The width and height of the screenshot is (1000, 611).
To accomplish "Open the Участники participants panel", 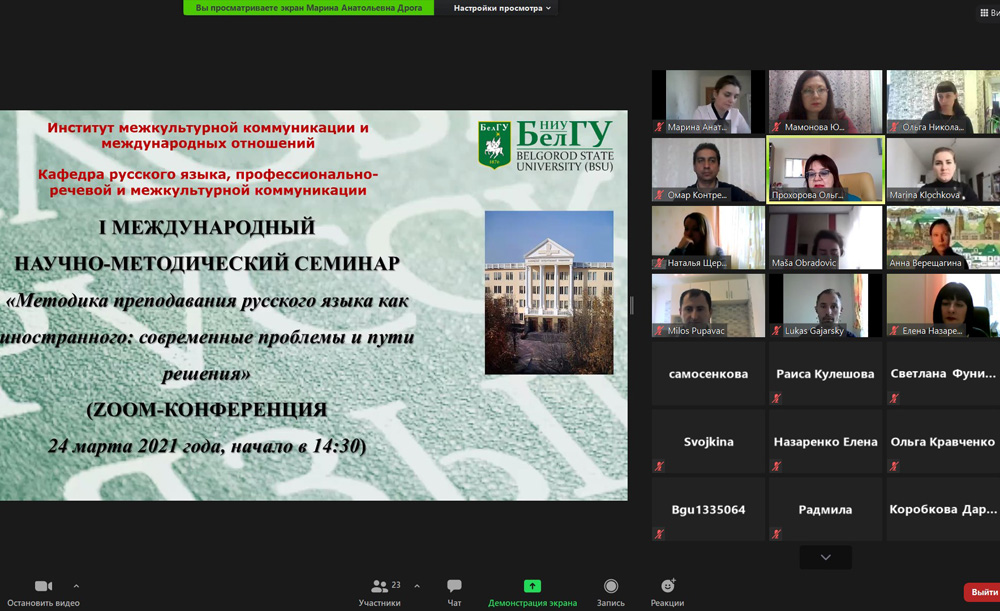I will pos(380,587).
